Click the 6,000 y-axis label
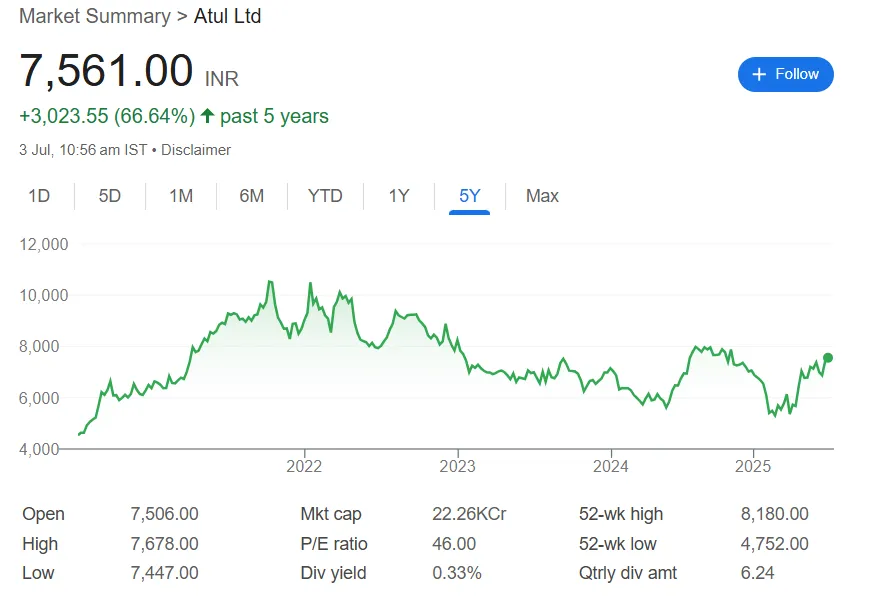Viewport: 870px width, 610px height. (x=39, y=398)
